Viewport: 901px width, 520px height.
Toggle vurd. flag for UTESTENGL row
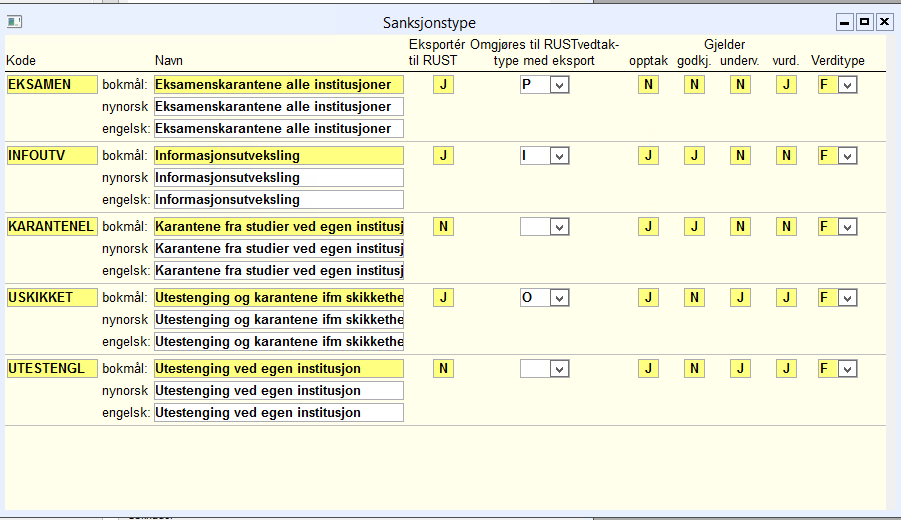click(786, 368)
